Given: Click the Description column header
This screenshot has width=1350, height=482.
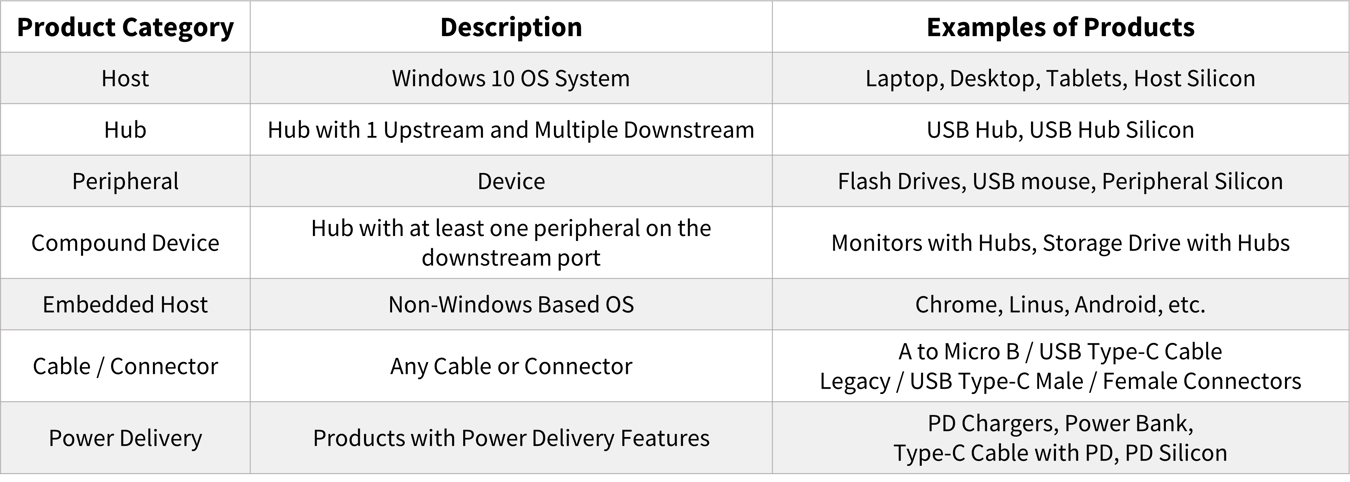Looking at the screenshot, I should tap(511, 27).
